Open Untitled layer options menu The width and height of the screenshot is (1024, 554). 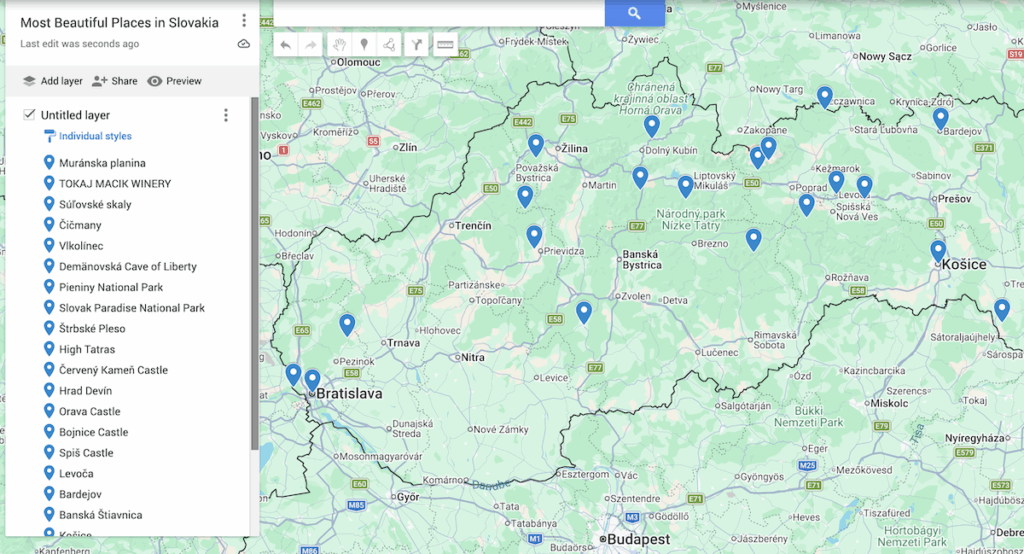(226, 115)
